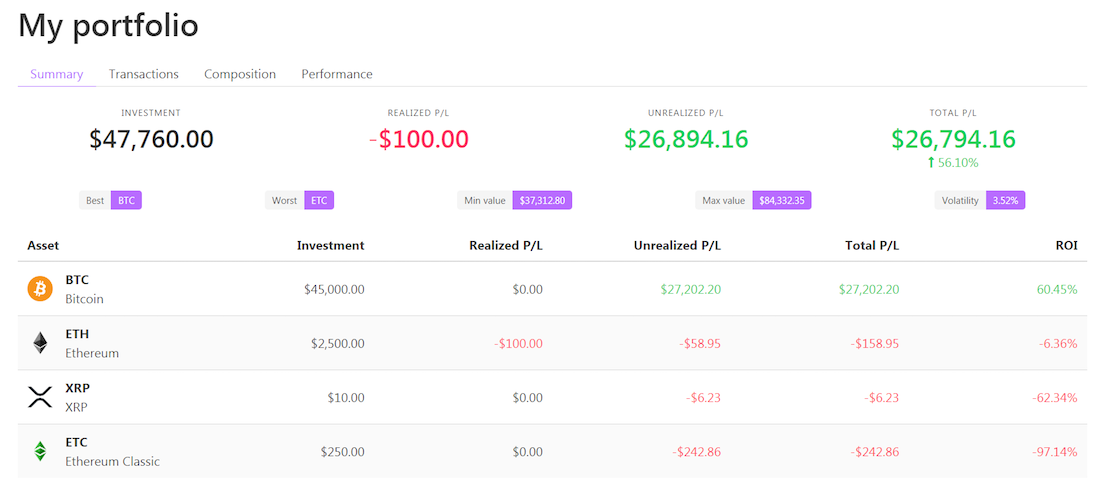
Task: Click the Volatility 3.52% badge
Action: (980, 200)
